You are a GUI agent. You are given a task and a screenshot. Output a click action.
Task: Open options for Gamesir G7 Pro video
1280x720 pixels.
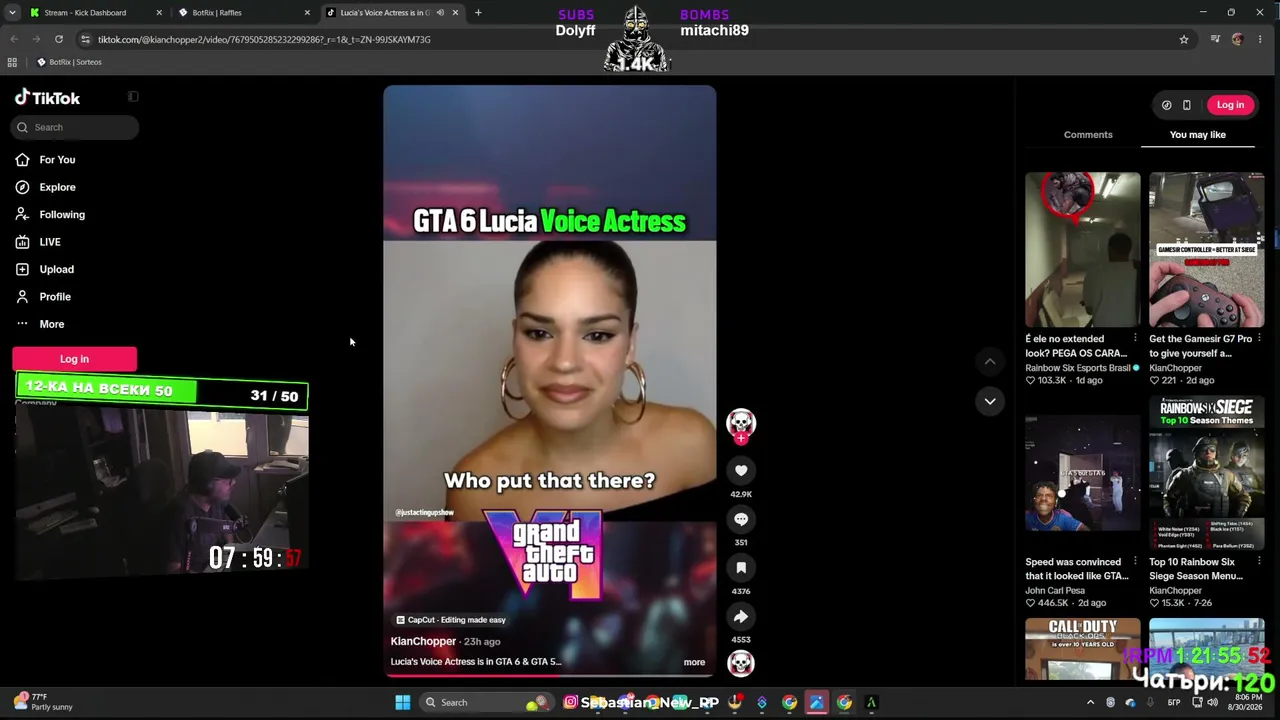(1259, 339)
